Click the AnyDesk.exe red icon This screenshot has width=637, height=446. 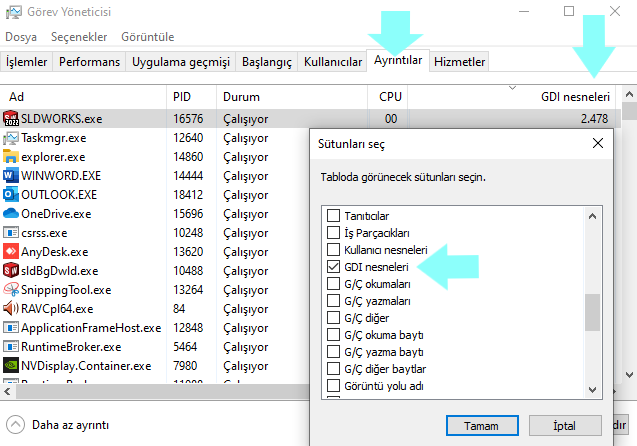(x=12, y=252)
